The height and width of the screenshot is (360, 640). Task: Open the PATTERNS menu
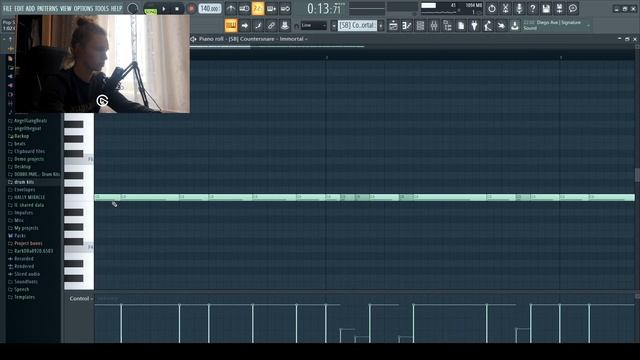(47, 8)
